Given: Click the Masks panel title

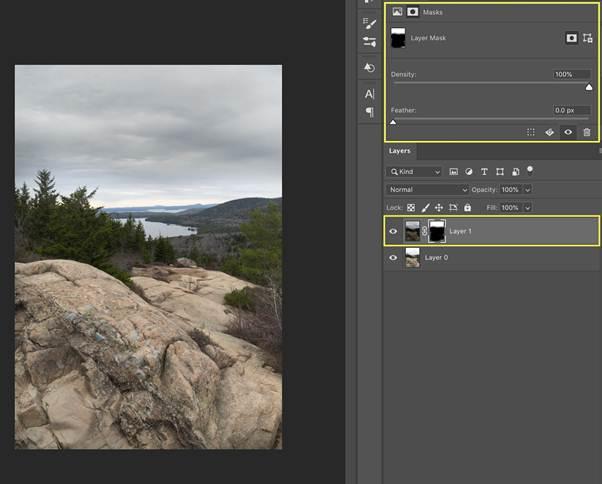Looking at the screenshot, I should click(433, 12).
